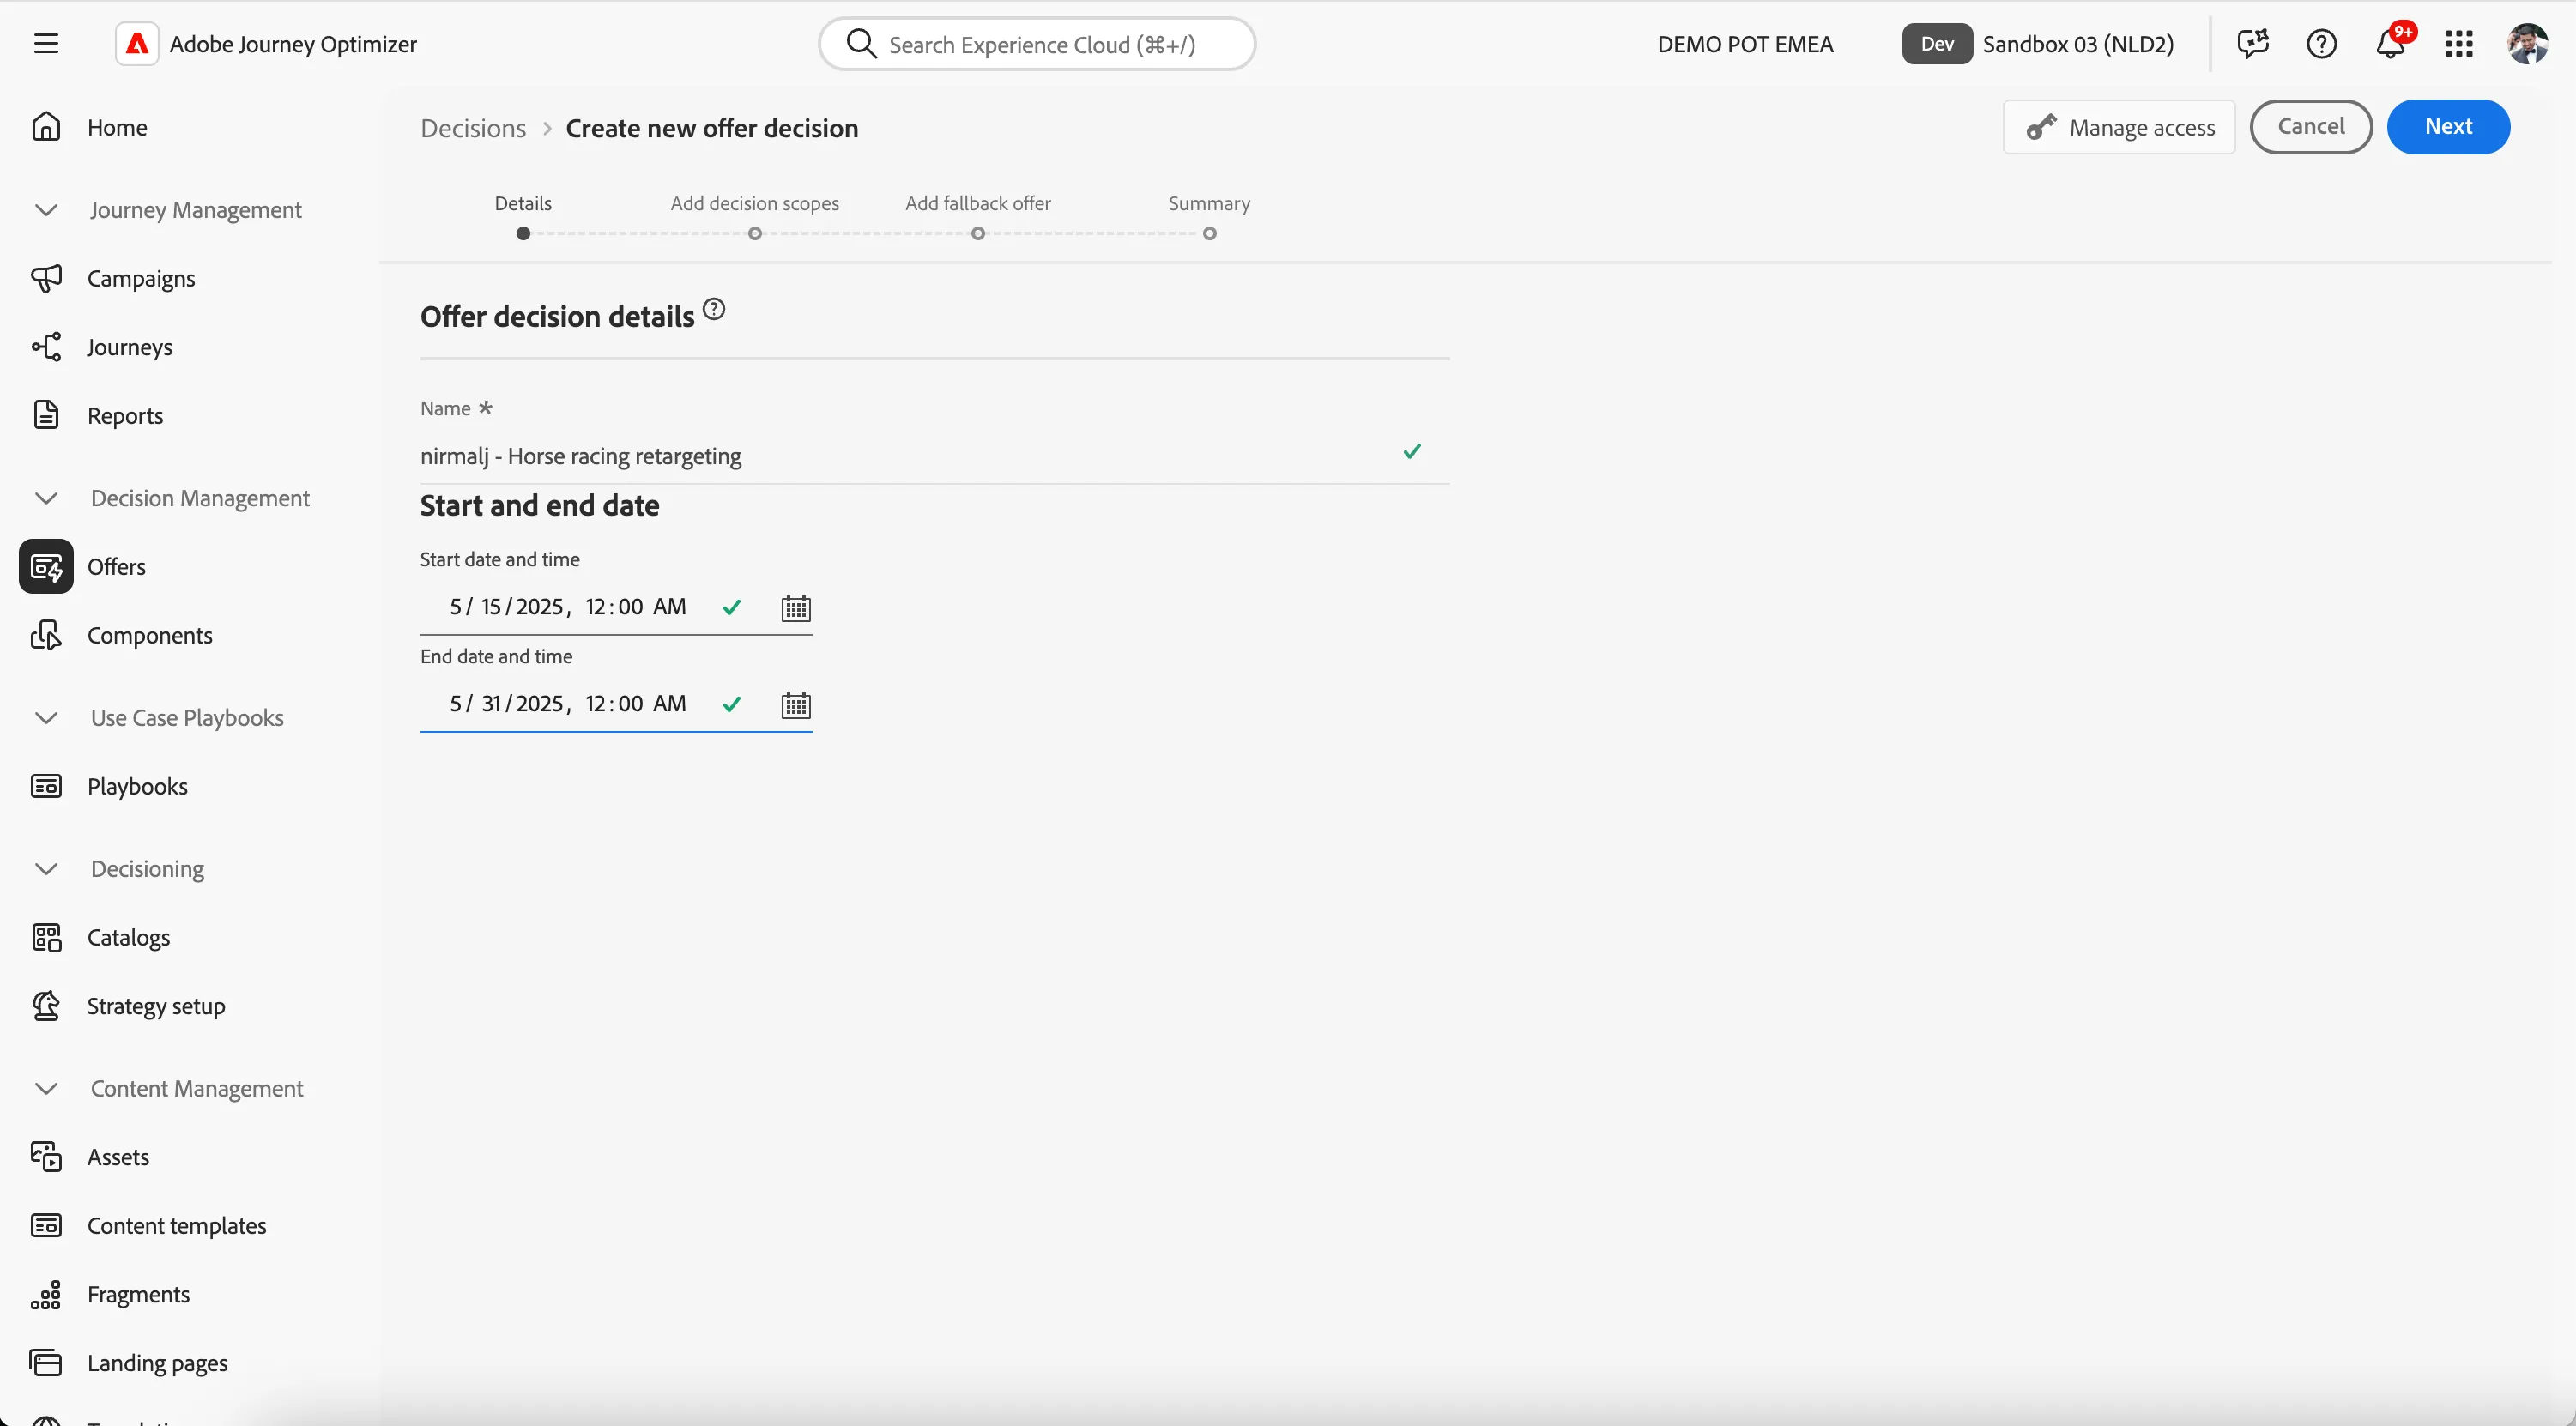
Task: Click the Name input field
Action: click(x=934, y=456)
